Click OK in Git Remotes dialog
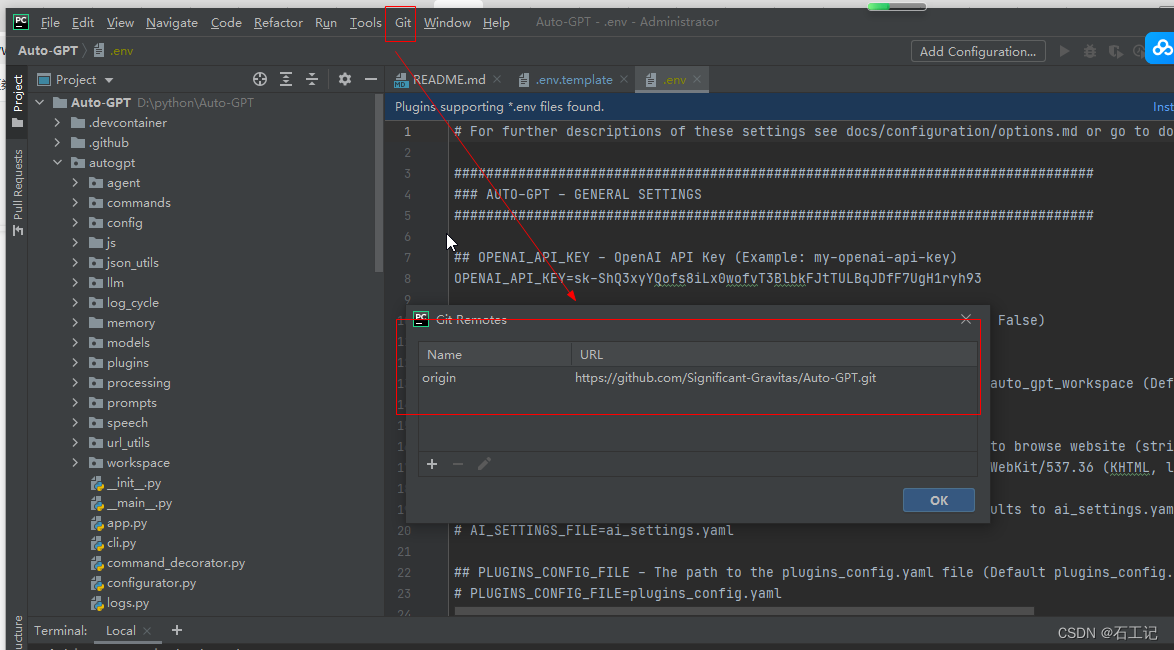 939,500
